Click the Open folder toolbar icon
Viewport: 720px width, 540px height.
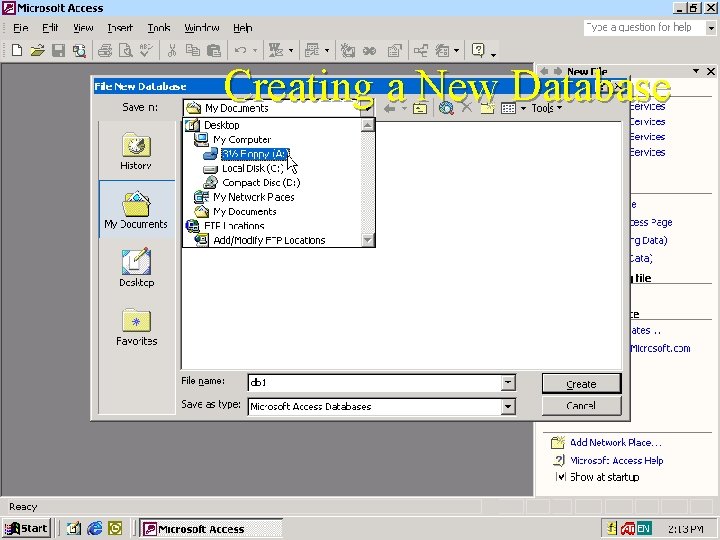(x=38, y=50)
